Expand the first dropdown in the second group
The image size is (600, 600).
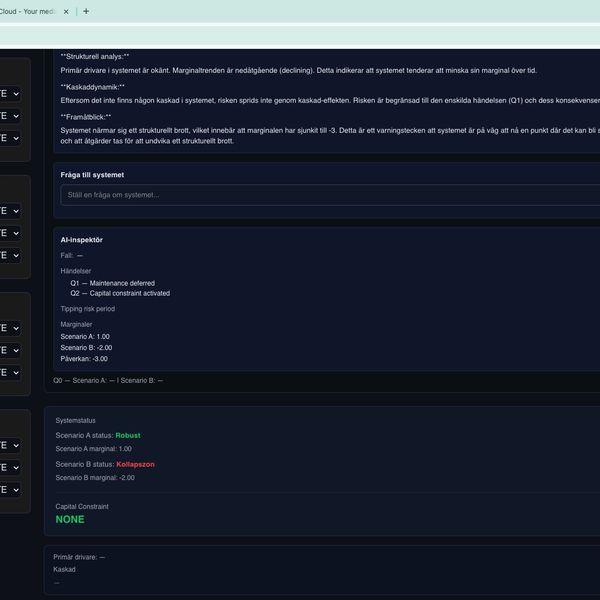coord(9,211)
